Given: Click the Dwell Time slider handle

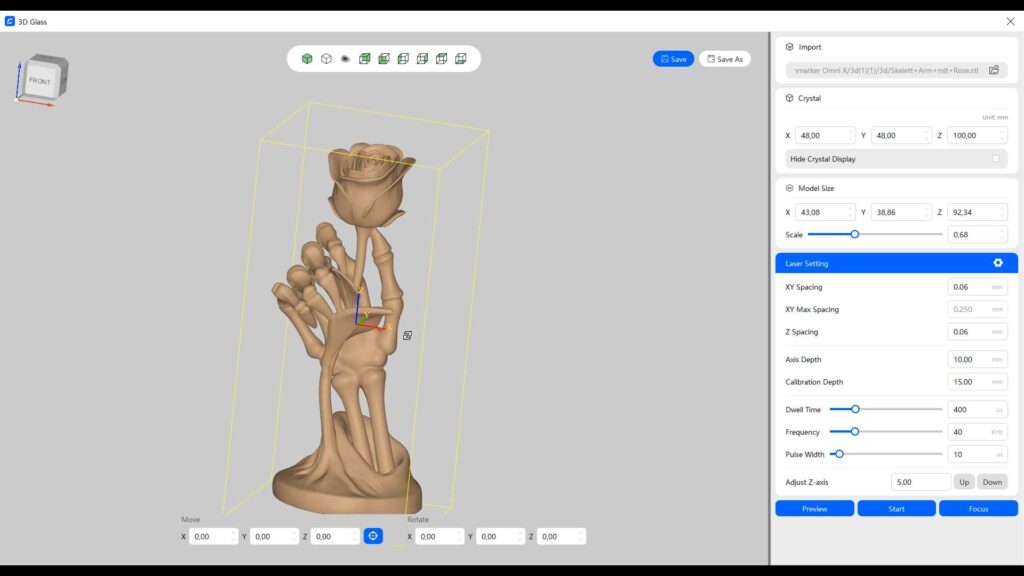Looking at the screenshot, I should [x=855, y=409].
